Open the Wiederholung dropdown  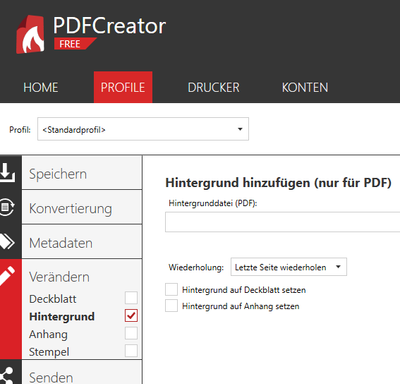click(x=289, y=267)
